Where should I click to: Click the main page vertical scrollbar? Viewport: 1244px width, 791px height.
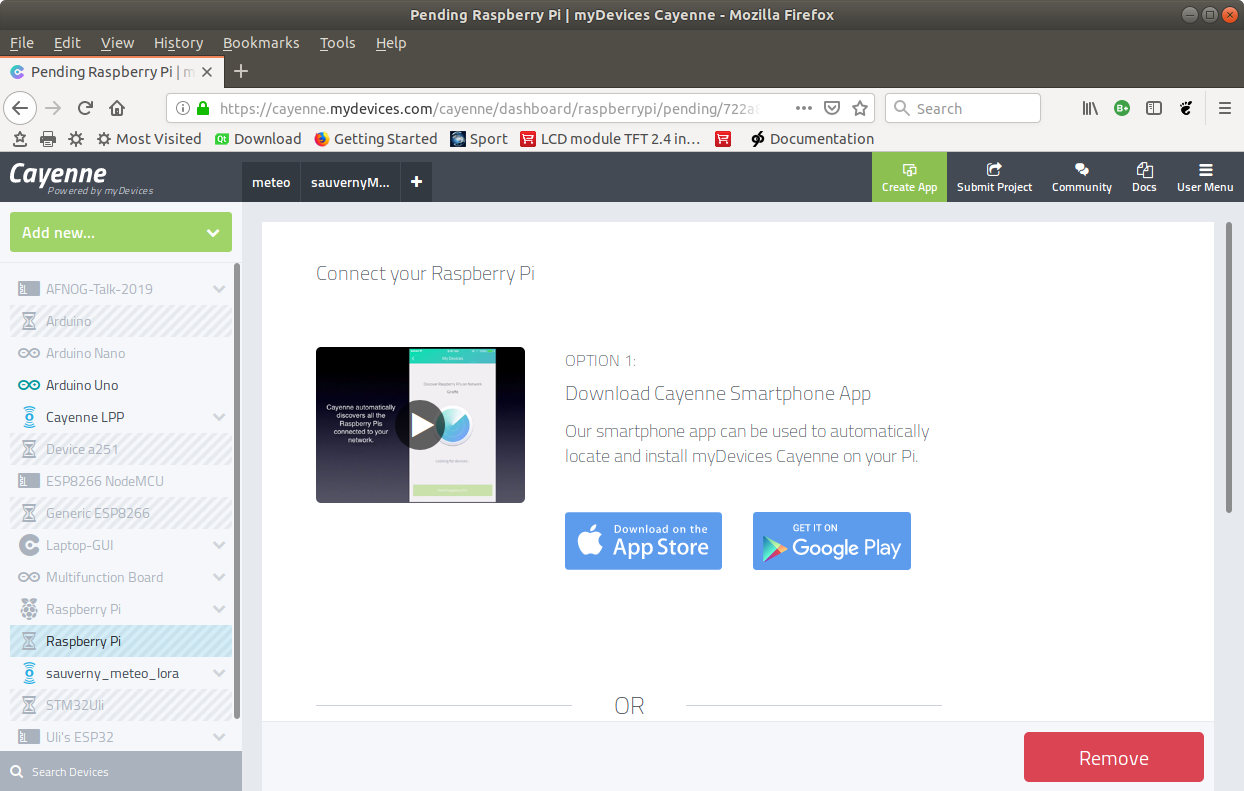1229,367
